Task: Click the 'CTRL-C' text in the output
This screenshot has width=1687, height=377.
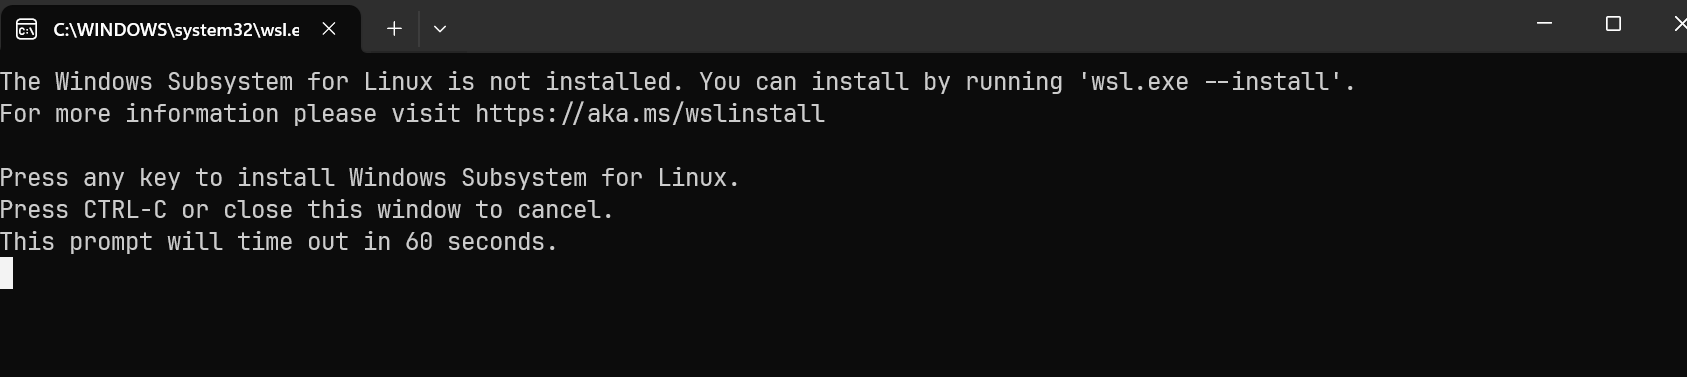Action: click(125, 210)
